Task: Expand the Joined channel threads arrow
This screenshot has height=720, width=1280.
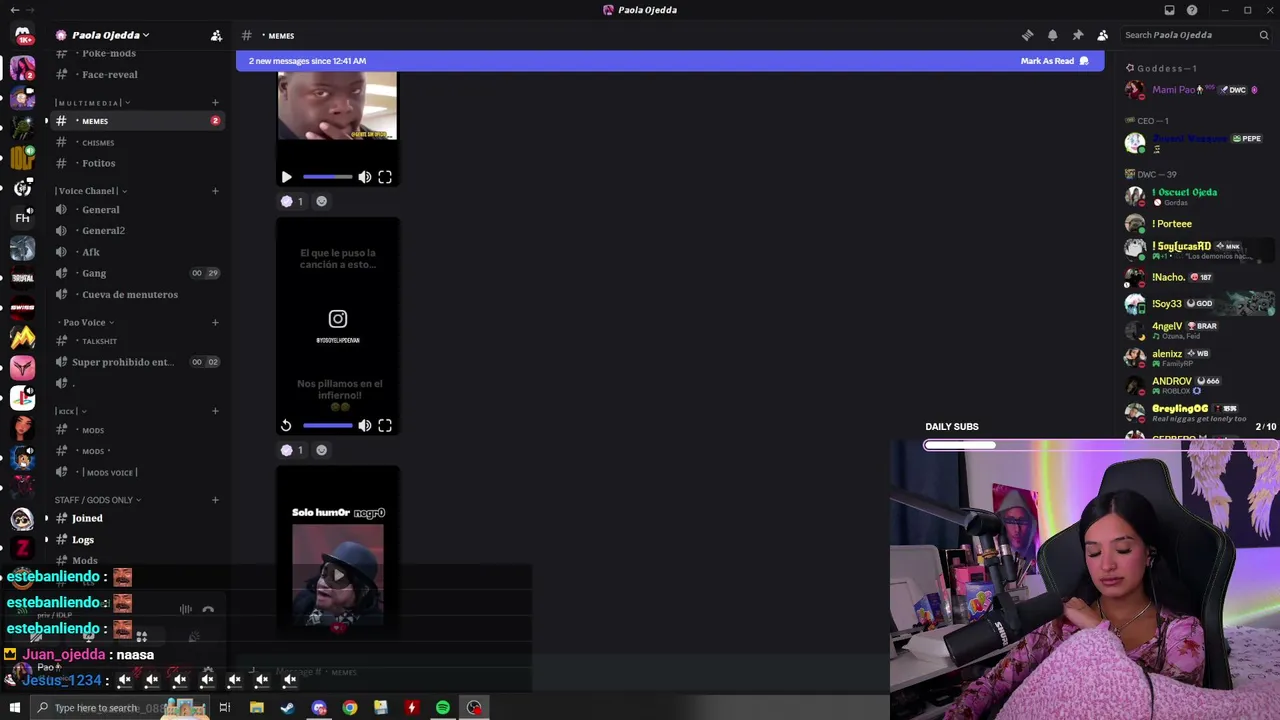Action: click(46, 518)
